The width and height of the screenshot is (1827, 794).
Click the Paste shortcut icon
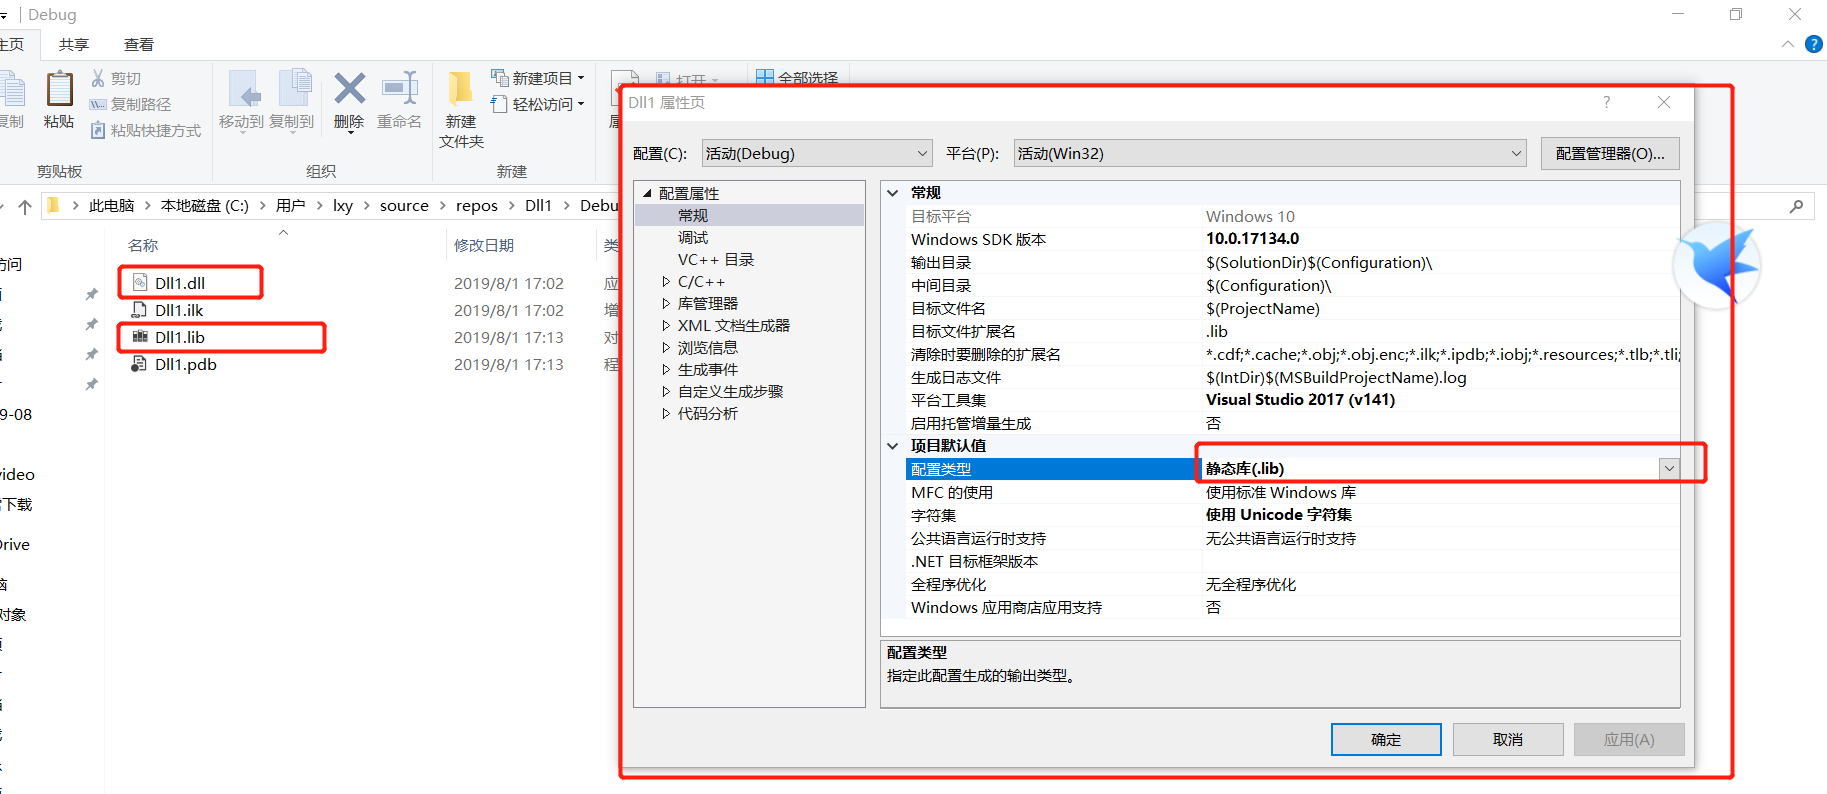click(98, 130)
